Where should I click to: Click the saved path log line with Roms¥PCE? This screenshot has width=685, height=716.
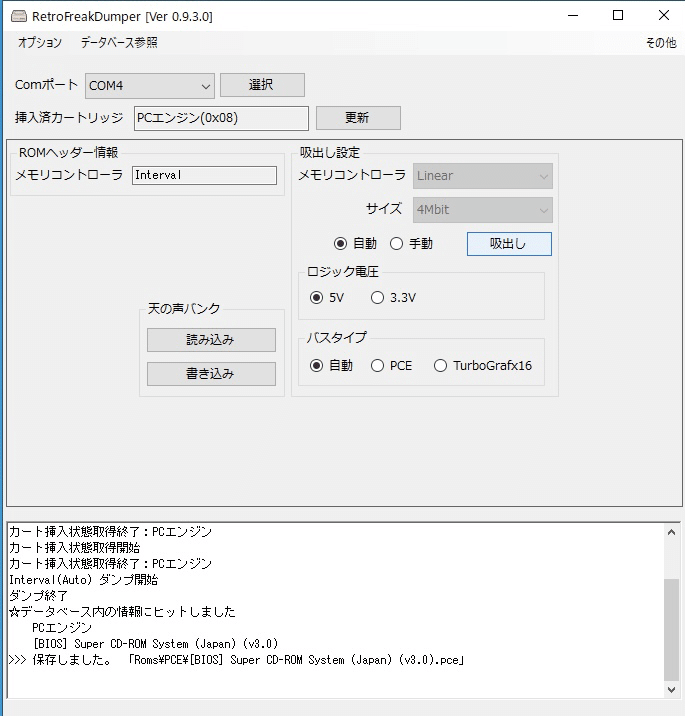[x=237, y=660]
